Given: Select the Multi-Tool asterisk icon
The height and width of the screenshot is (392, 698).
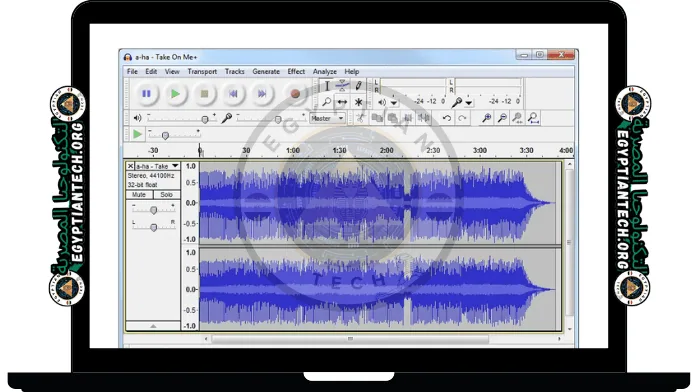Looking at the screenshot, I should click(358, 102).
